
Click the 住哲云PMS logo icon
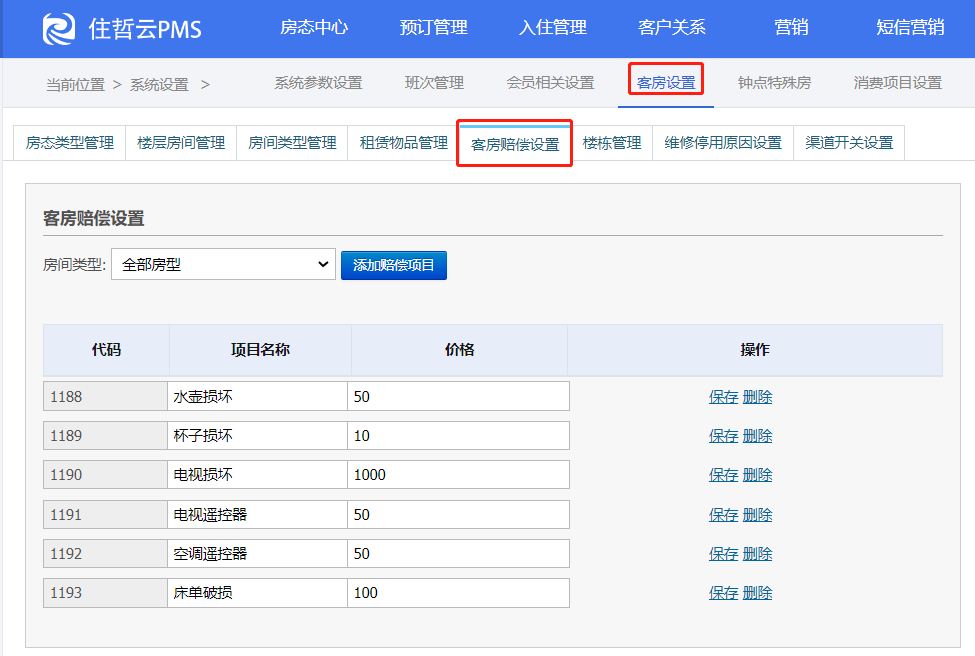[x=59, y=29]
